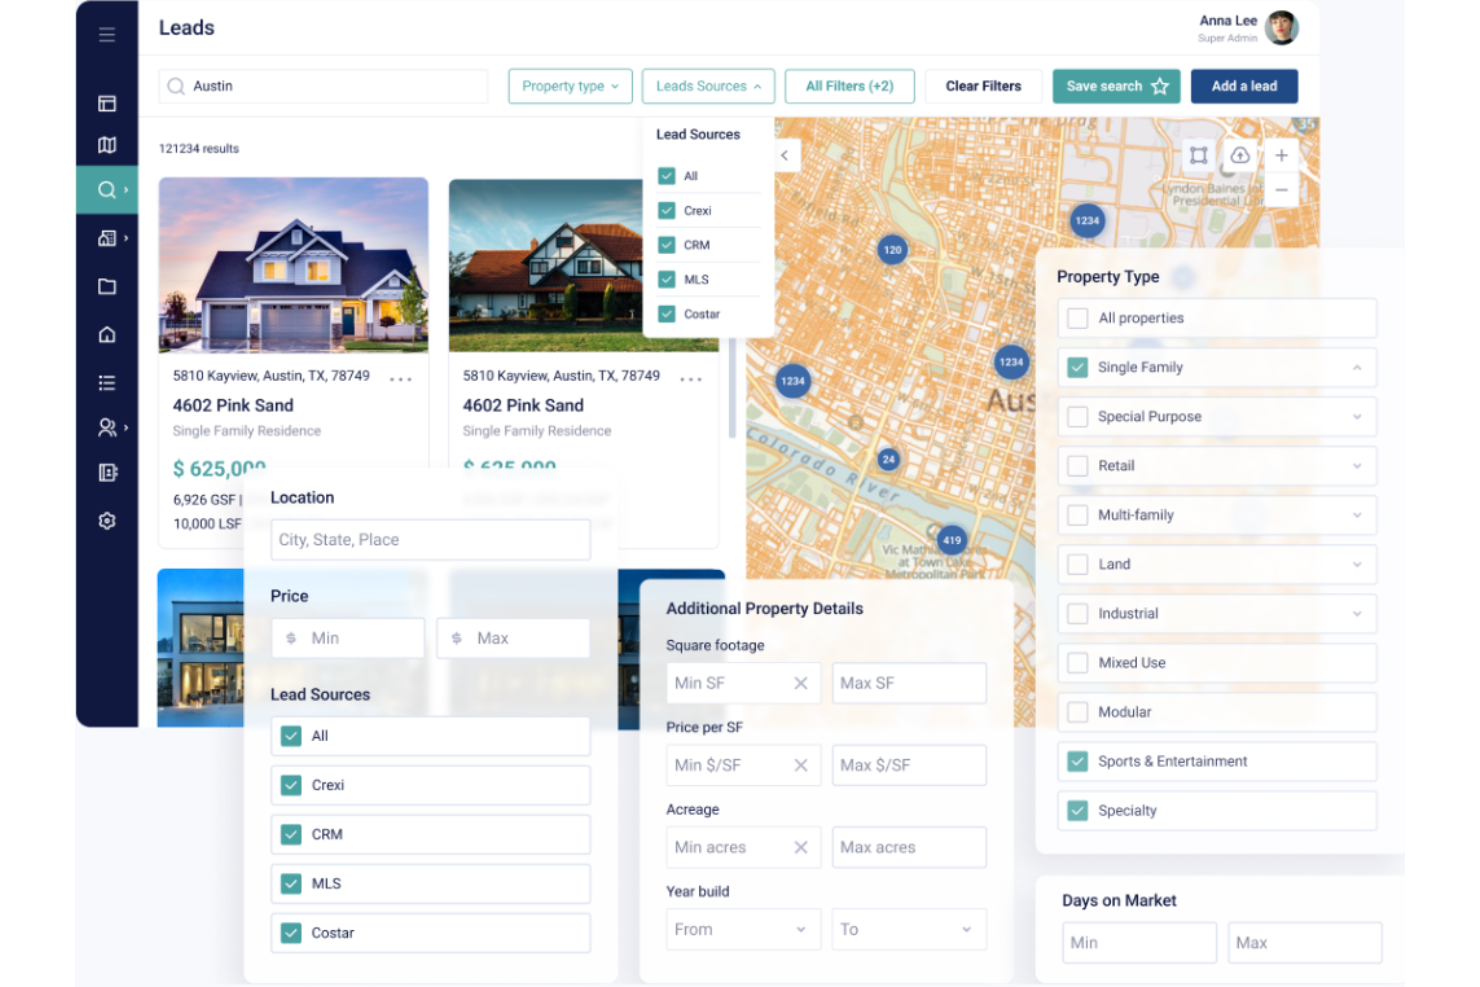Click the hamburger menu at sidebar top
1480x987 pixels.
click(x=107, y=34)
